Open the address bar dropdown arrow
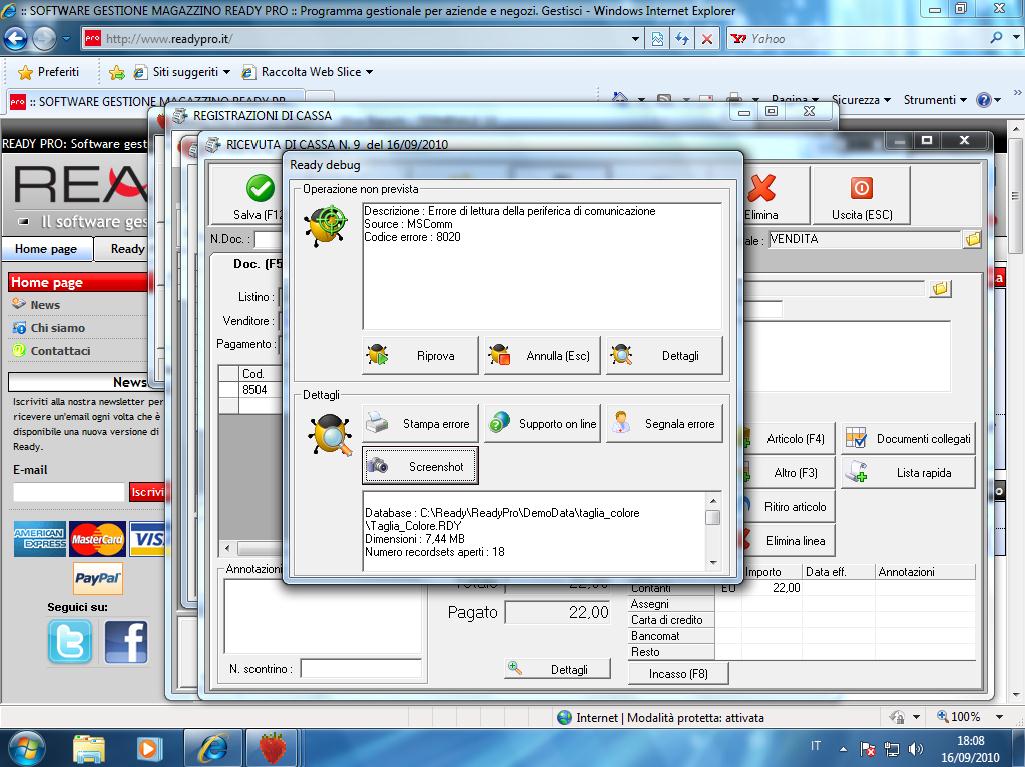 coord(635,39)
